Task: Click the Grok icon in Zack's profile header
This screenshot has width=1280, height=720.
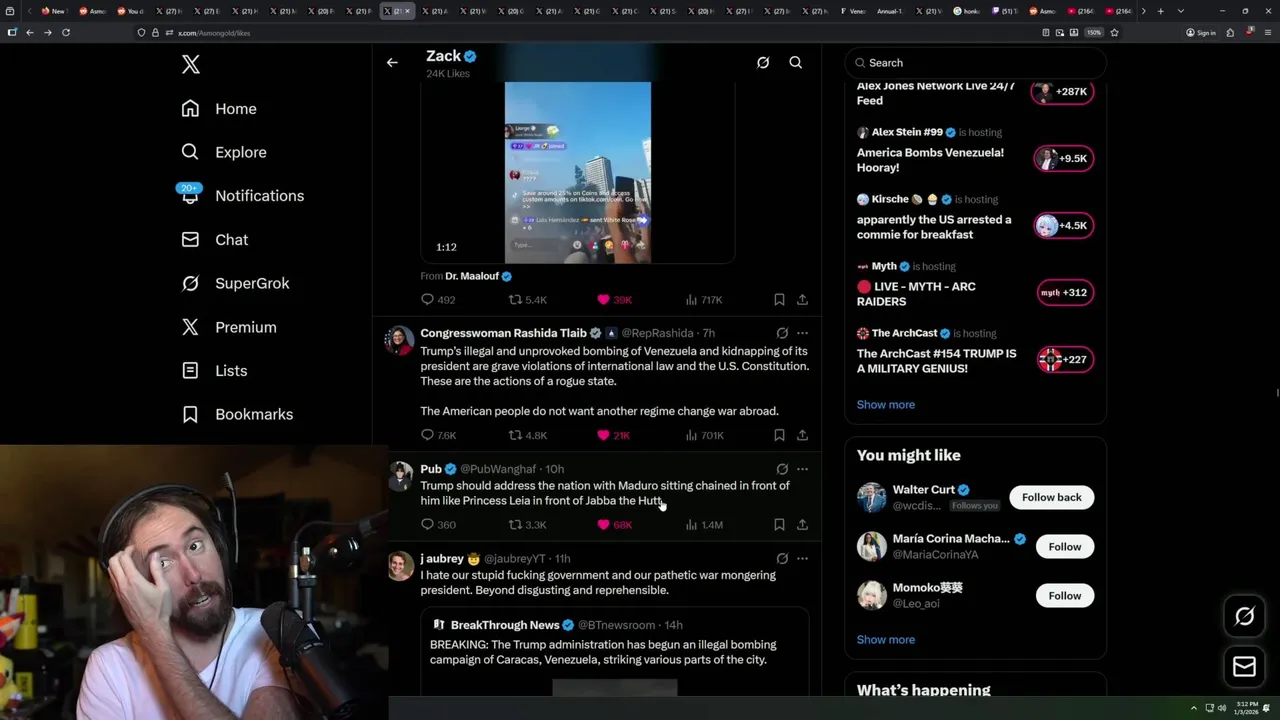Action: pyautogui.click(x=763, y=62)
